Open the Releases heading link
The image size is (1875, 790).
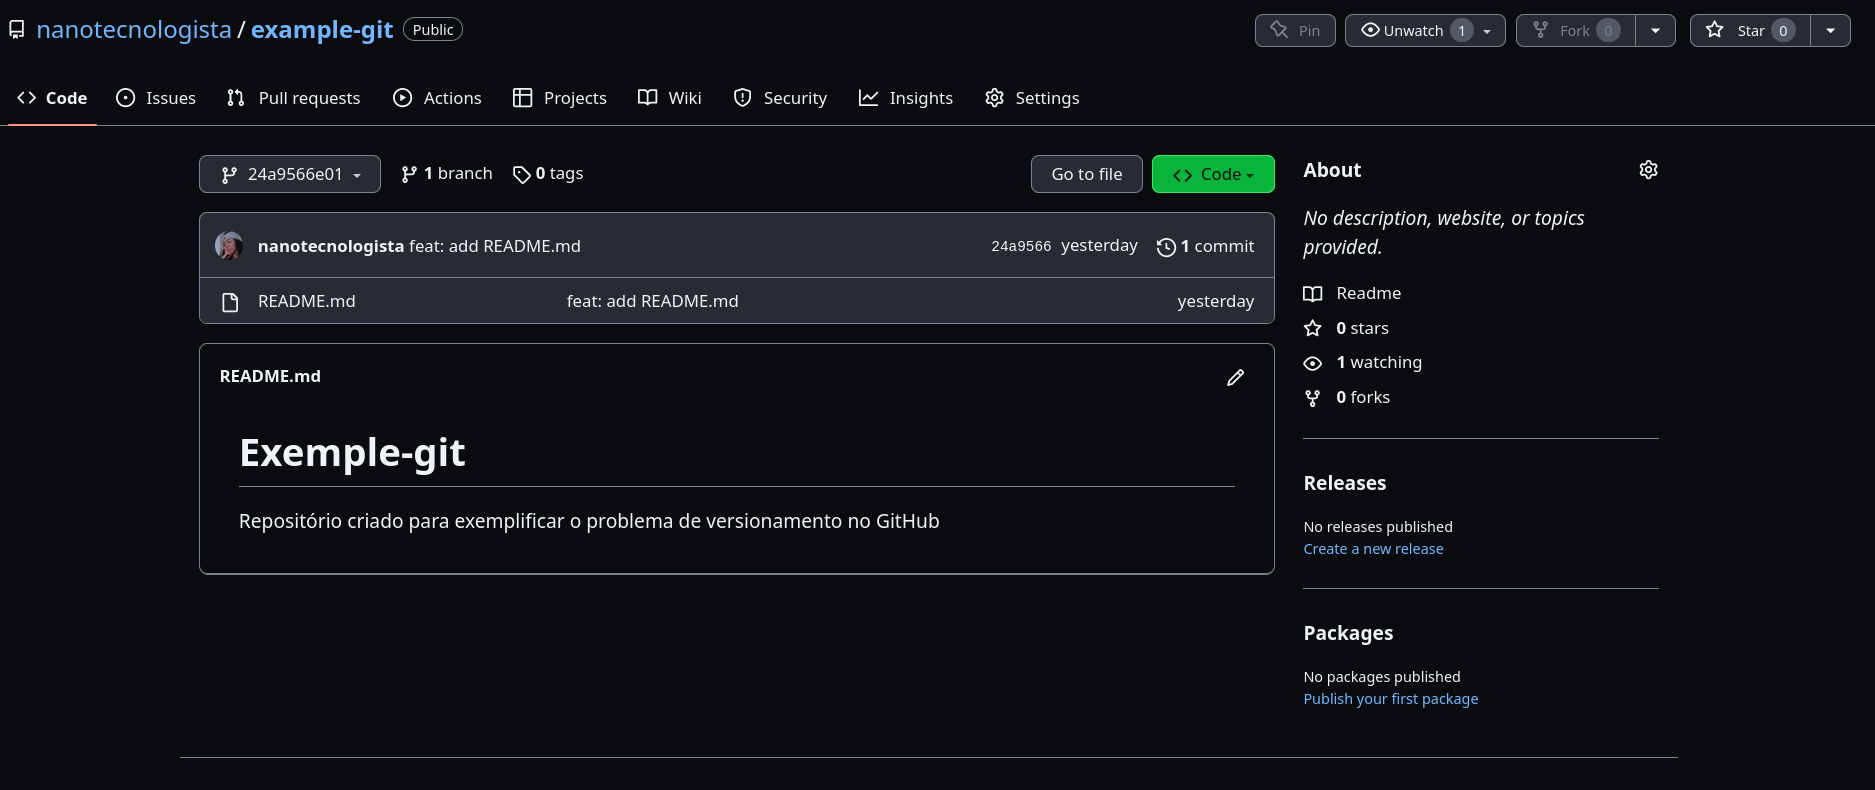(1345, 483)
